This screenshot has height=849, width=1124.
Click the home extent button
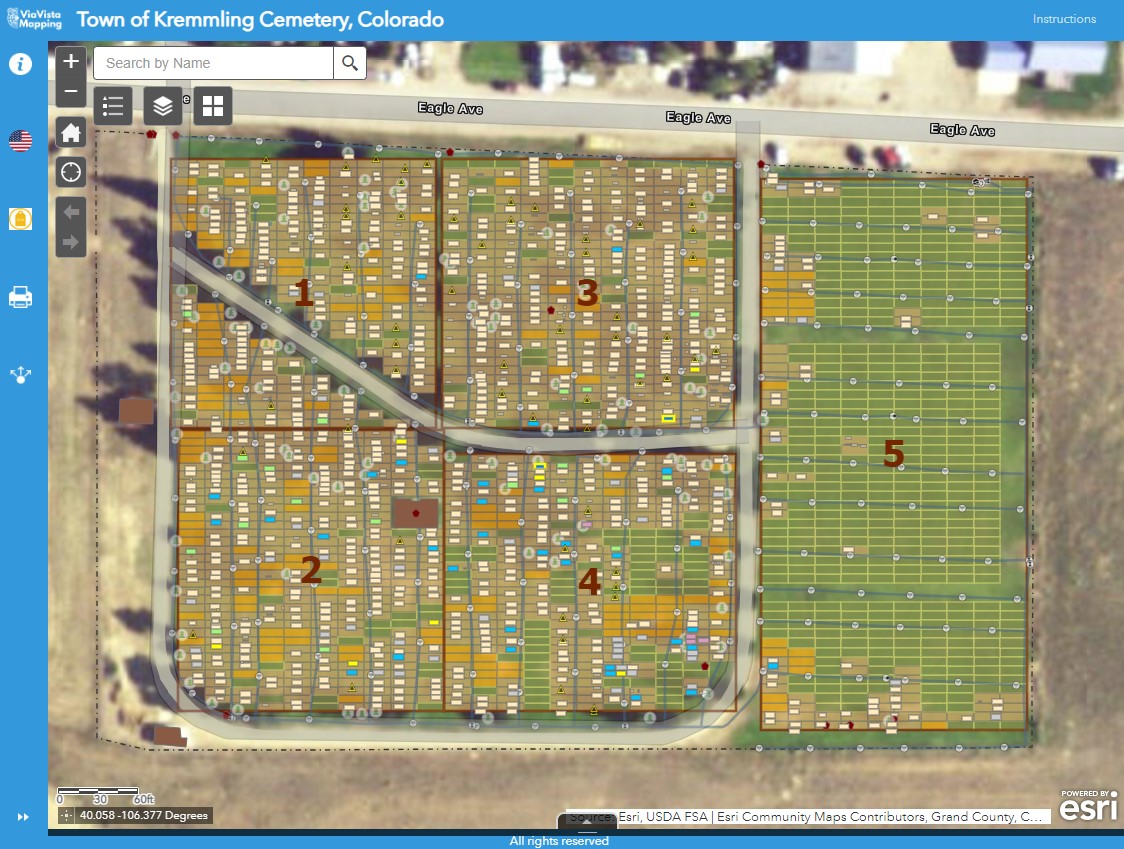70,132
